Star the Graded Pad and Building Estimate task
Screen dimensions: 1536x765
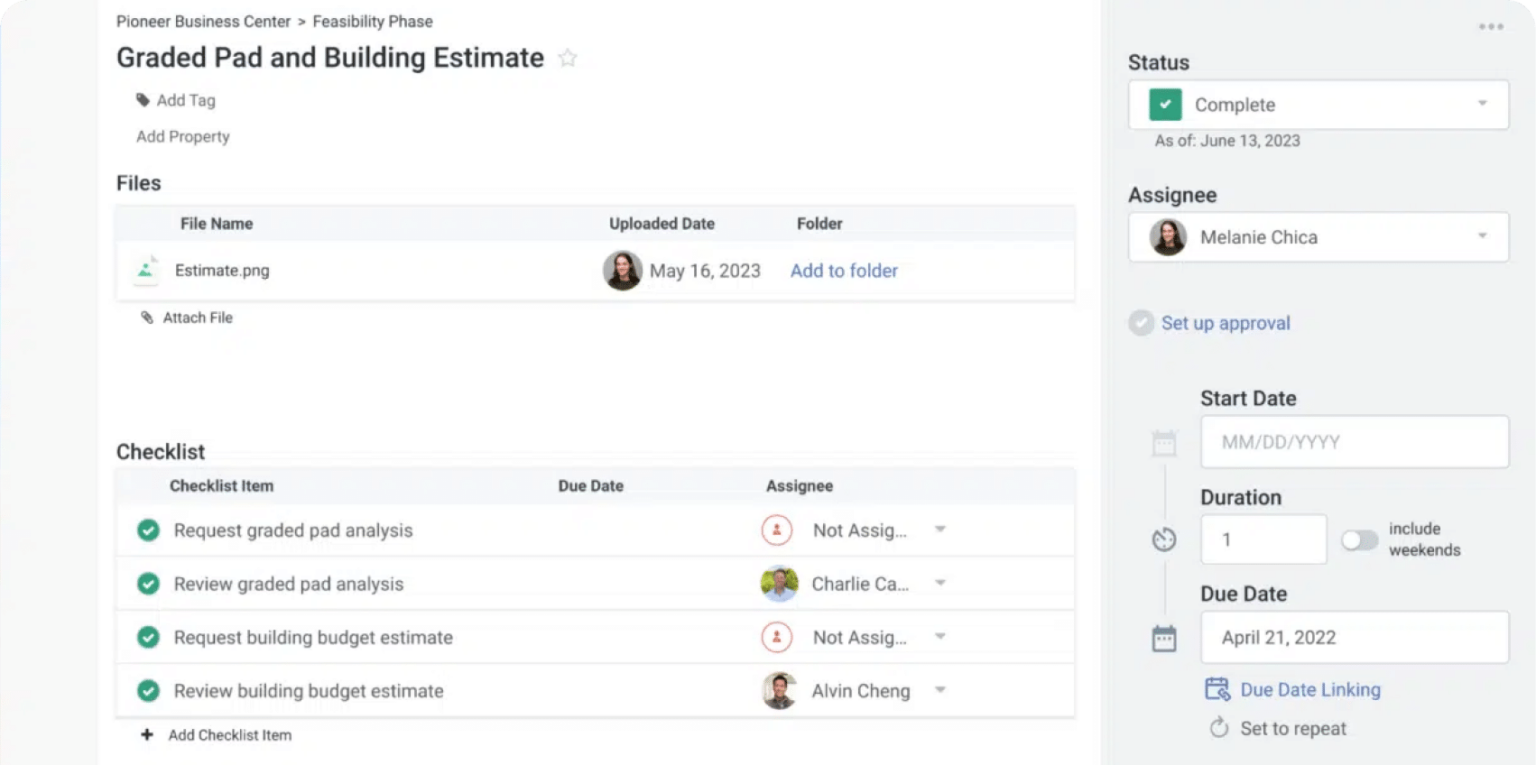(567, 58)
